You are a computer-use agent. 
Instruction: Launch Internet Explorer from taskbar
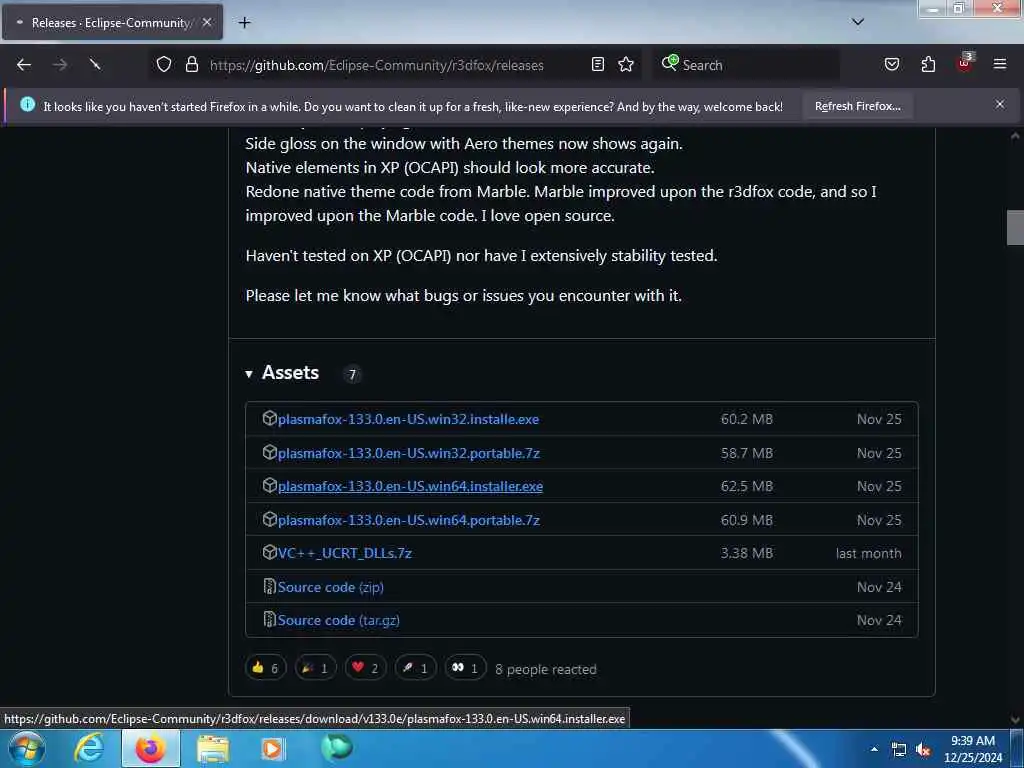pos(88,748)
